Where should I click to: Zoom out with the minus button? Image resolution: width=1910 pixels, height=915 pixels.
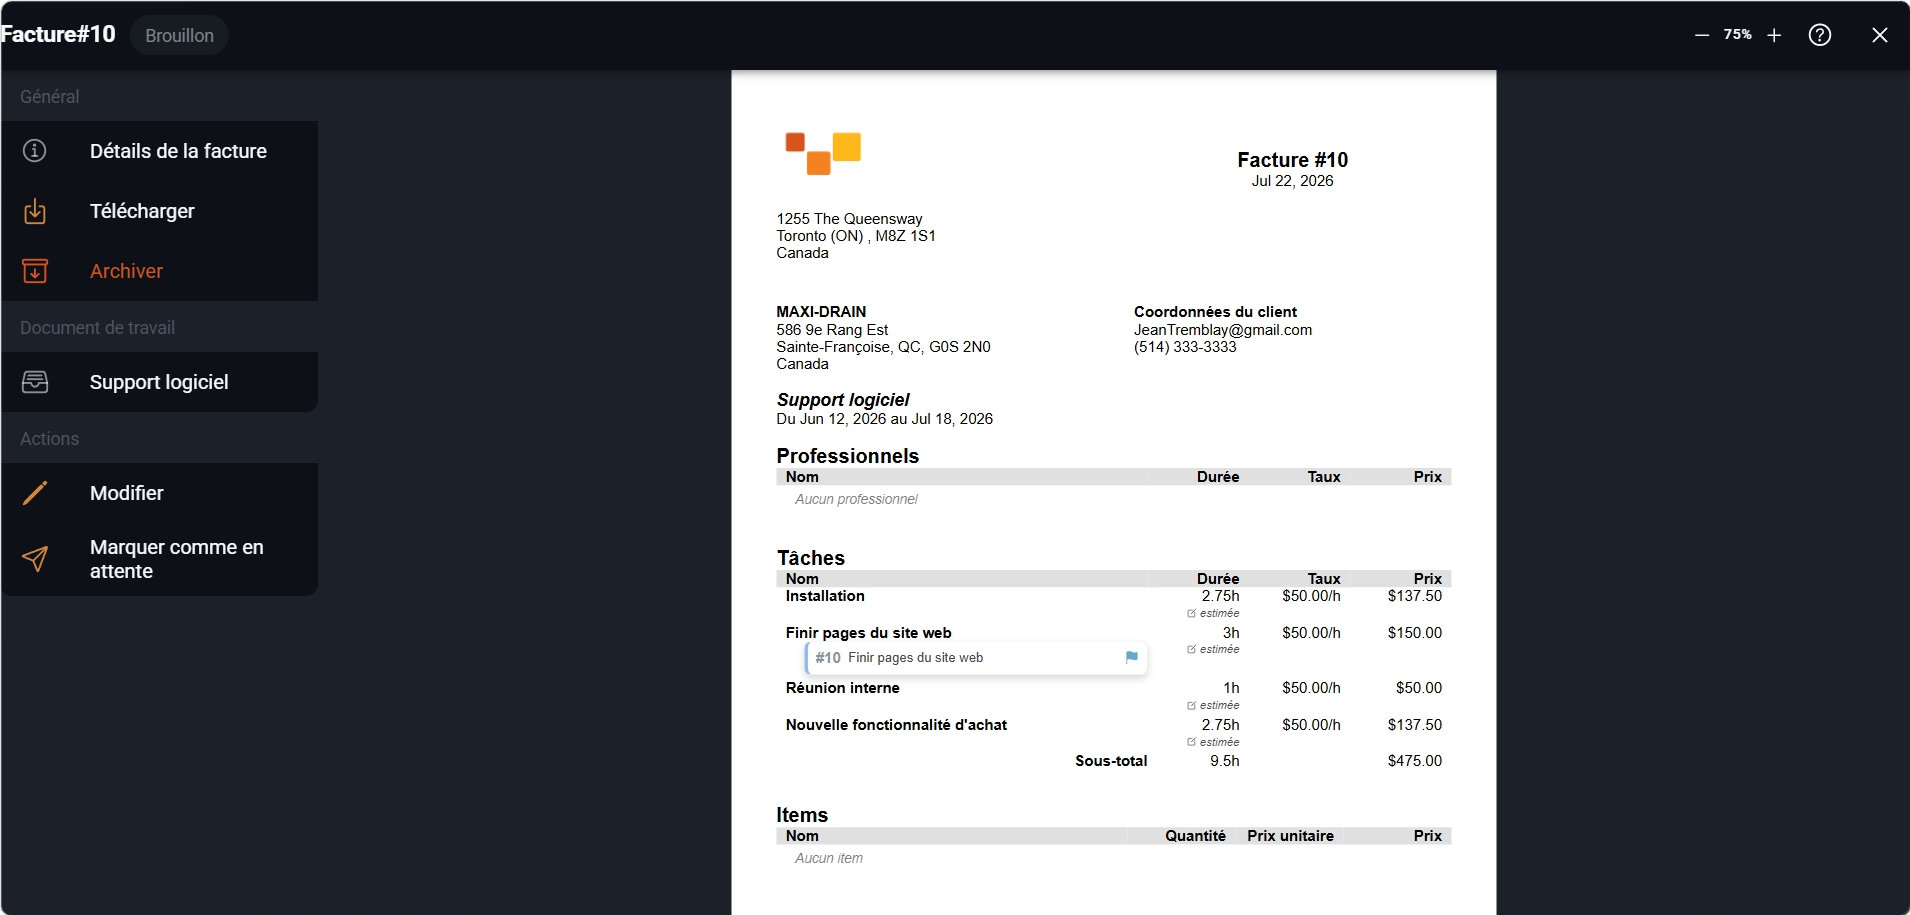pyautogui.click(x=1702, y=35)
